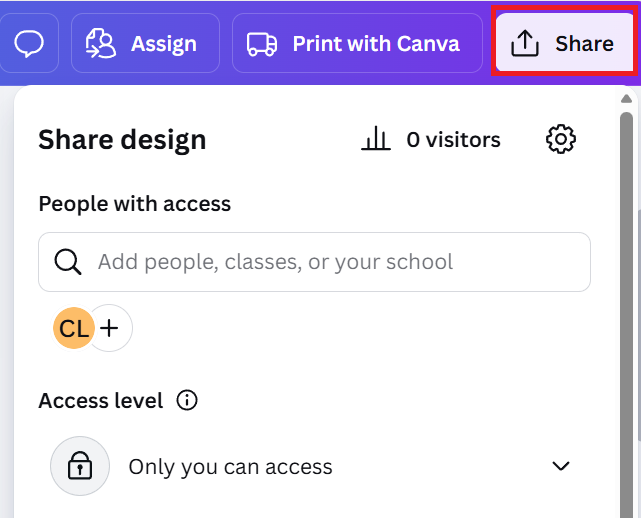Click the bar chart visitors icon
Viewport: 641px width, 518px height.
click(x=376, y=140)
